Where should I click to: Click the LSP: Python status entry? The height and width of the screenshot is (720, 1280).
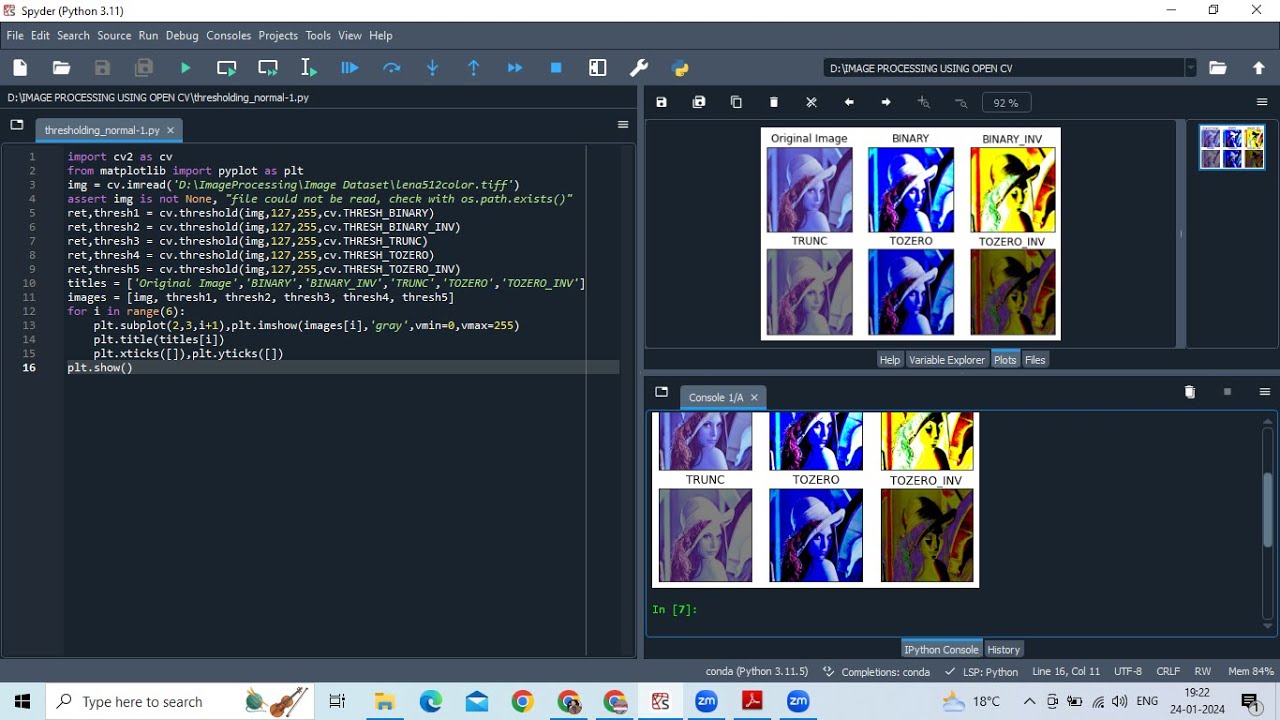(983, 672)
